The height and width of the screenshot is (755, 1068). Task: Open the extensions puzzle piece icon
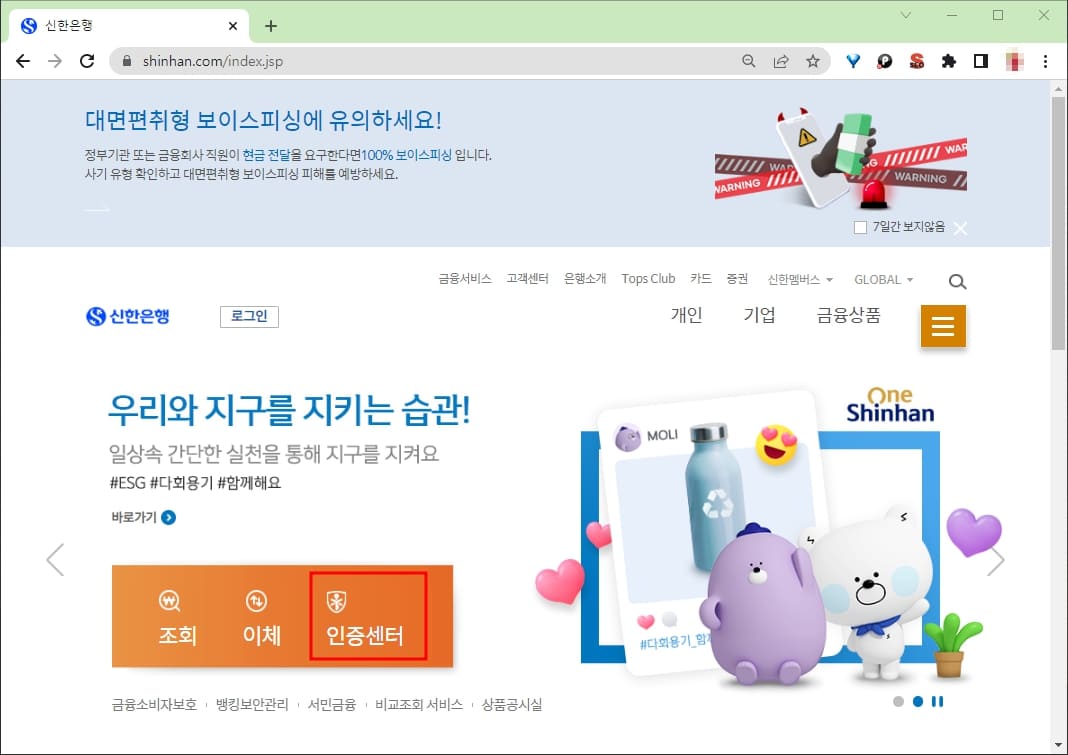pos(949,61)
